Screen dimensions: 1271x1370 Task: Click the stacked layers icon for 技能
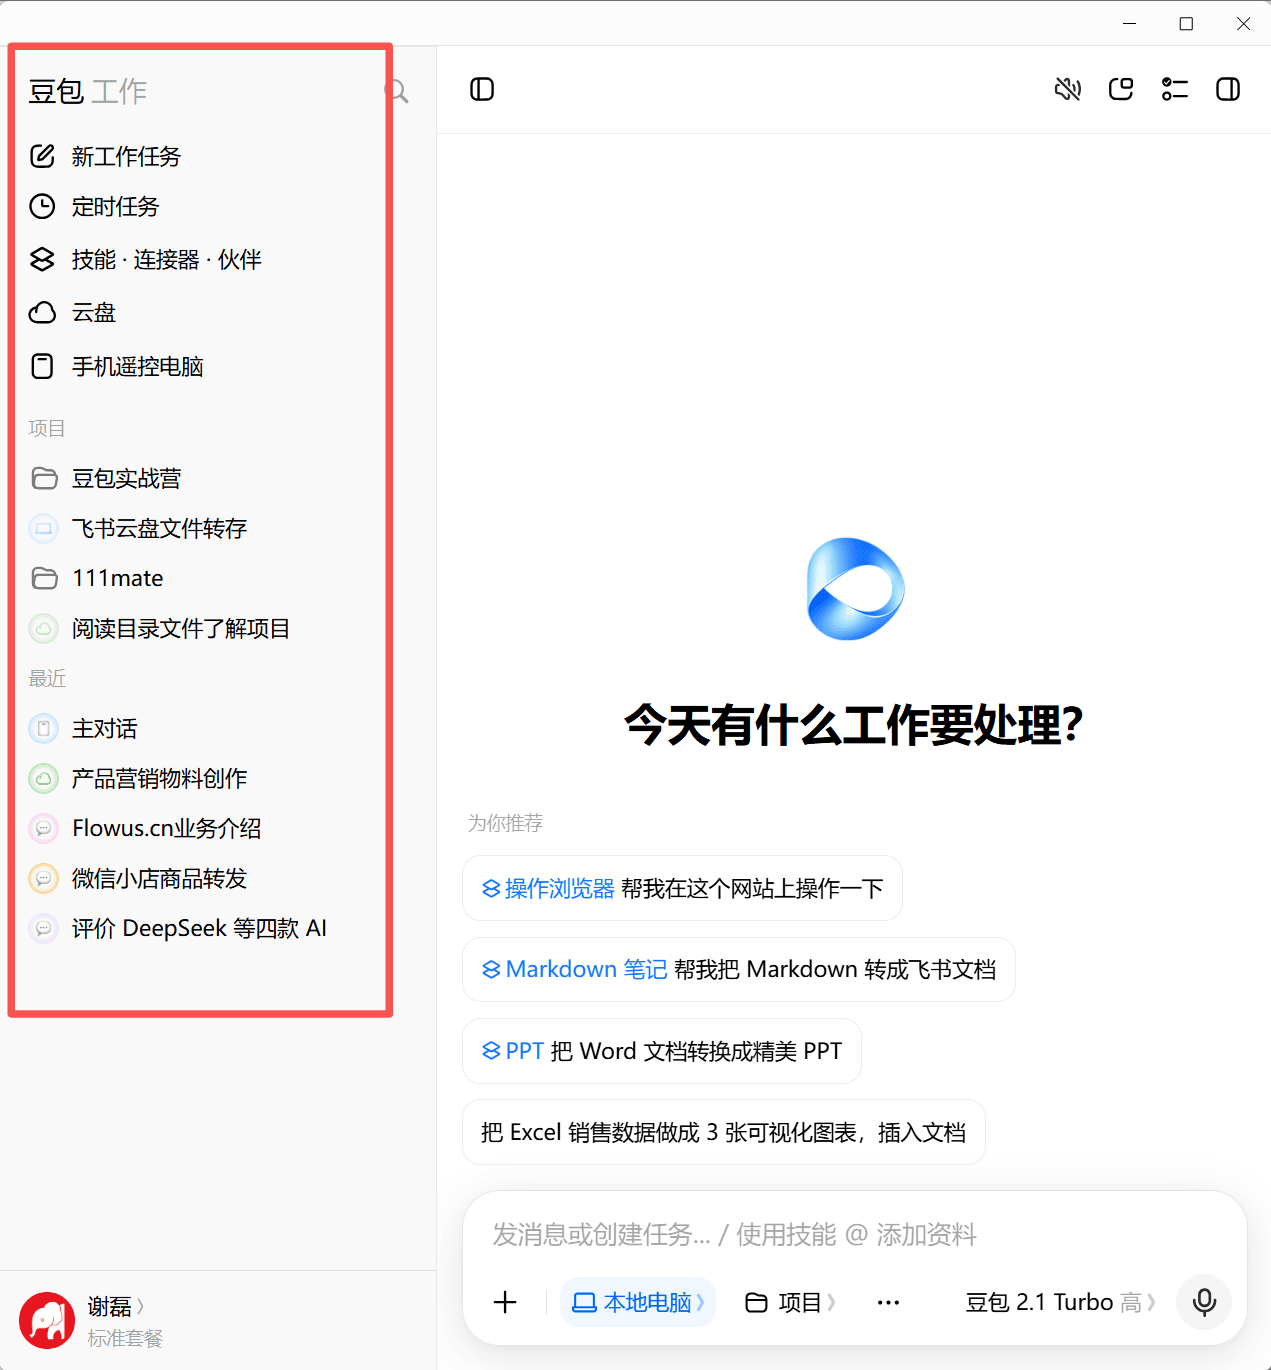42,260
